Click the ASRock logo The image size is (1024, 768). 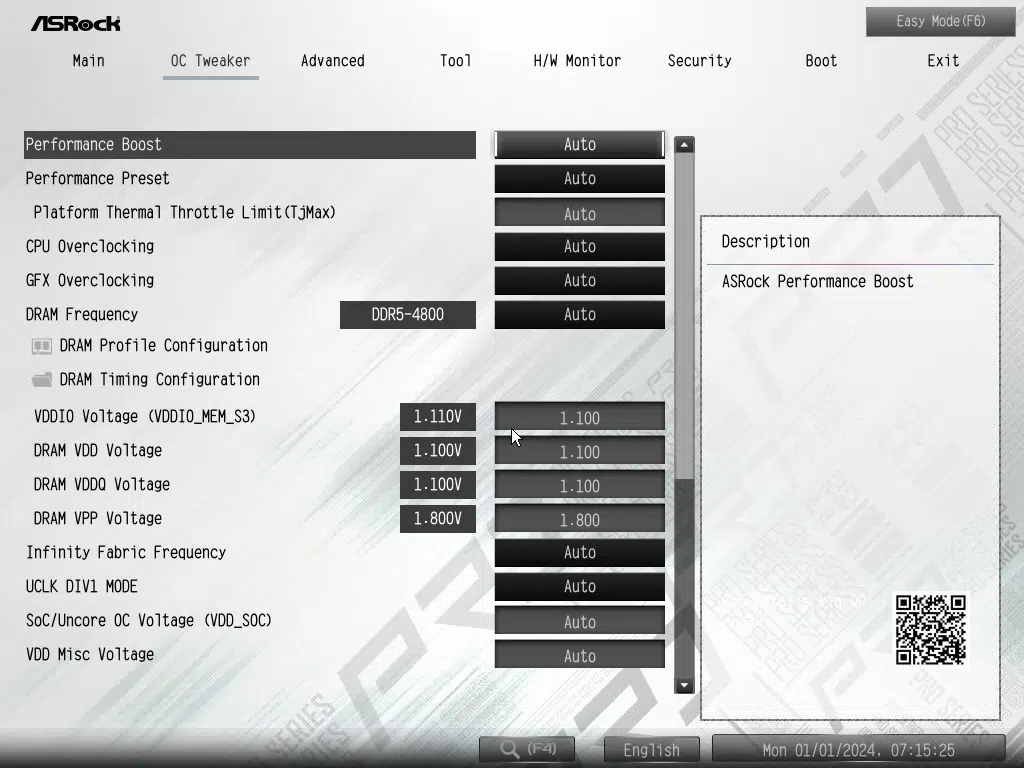tap(75, 22)
